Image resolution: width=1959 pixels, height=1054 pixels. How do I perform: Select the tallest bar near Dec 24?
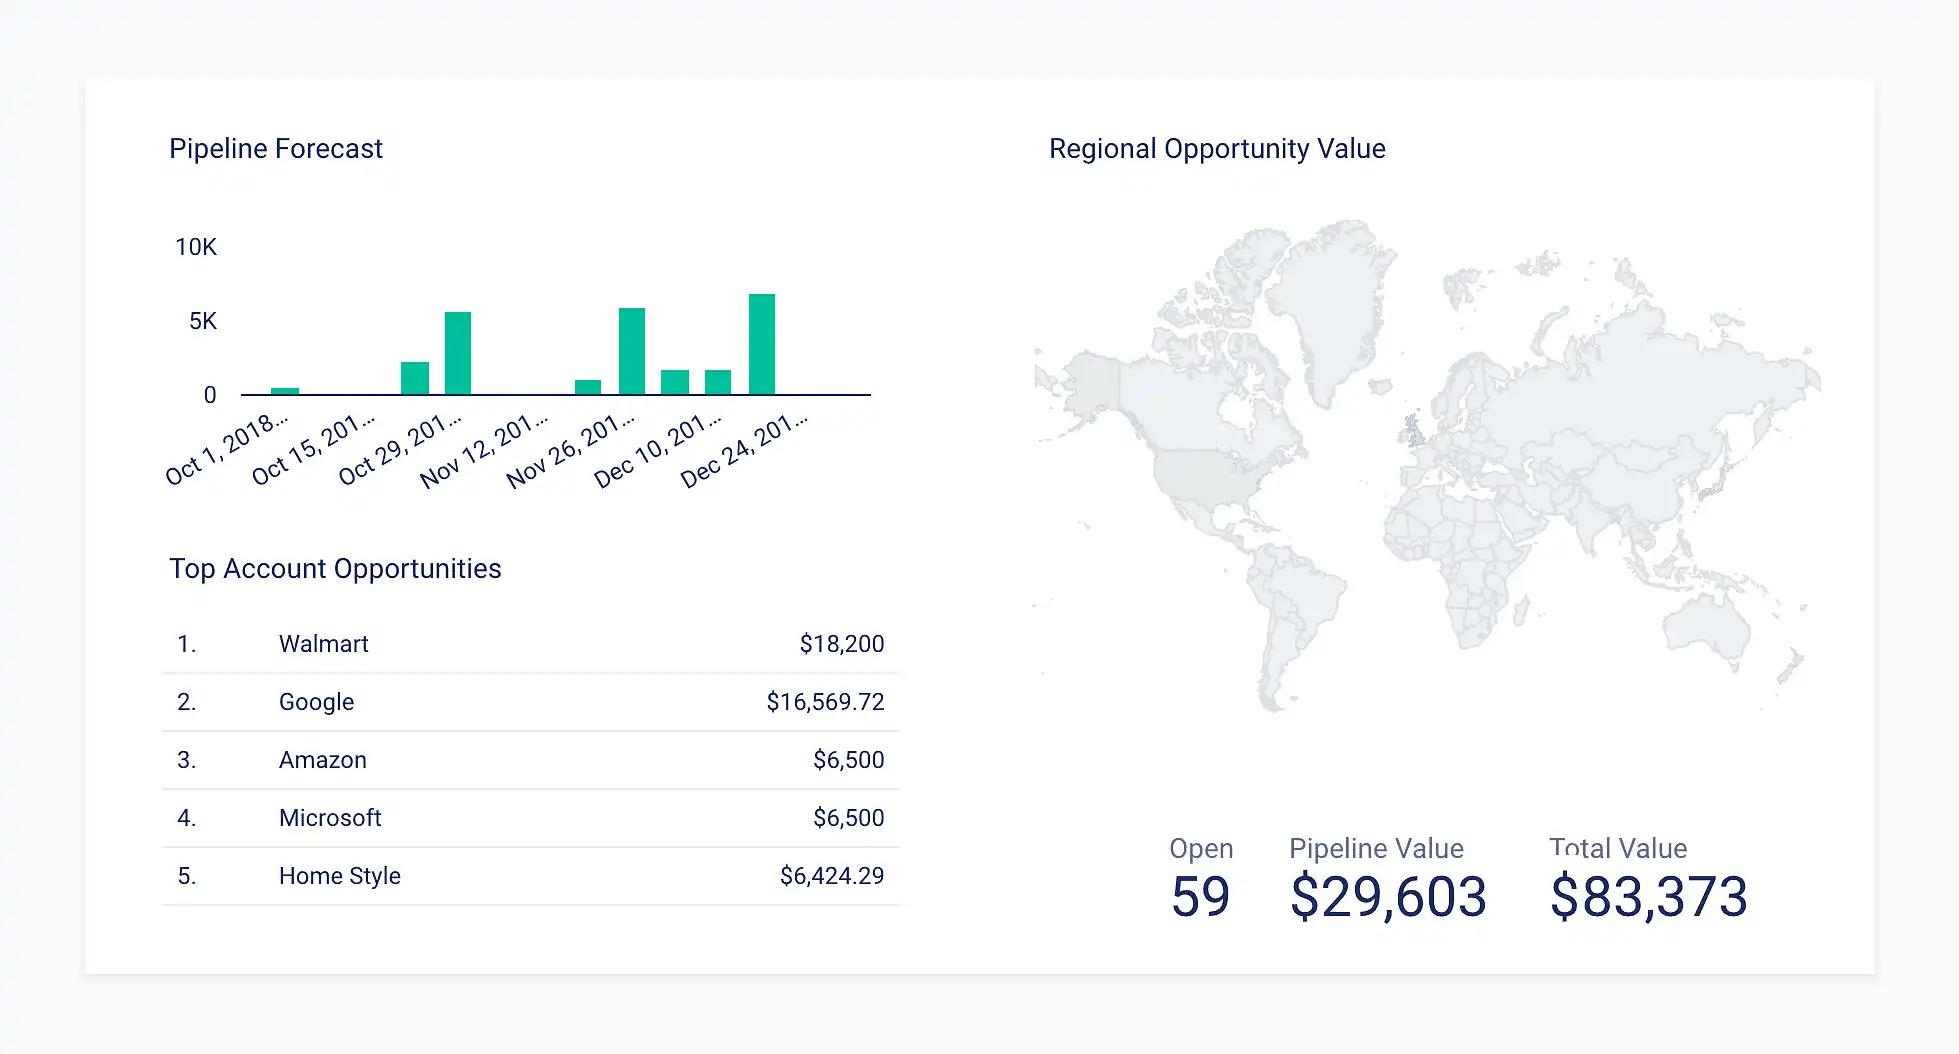pyautogui.click(x=762, y=344)
